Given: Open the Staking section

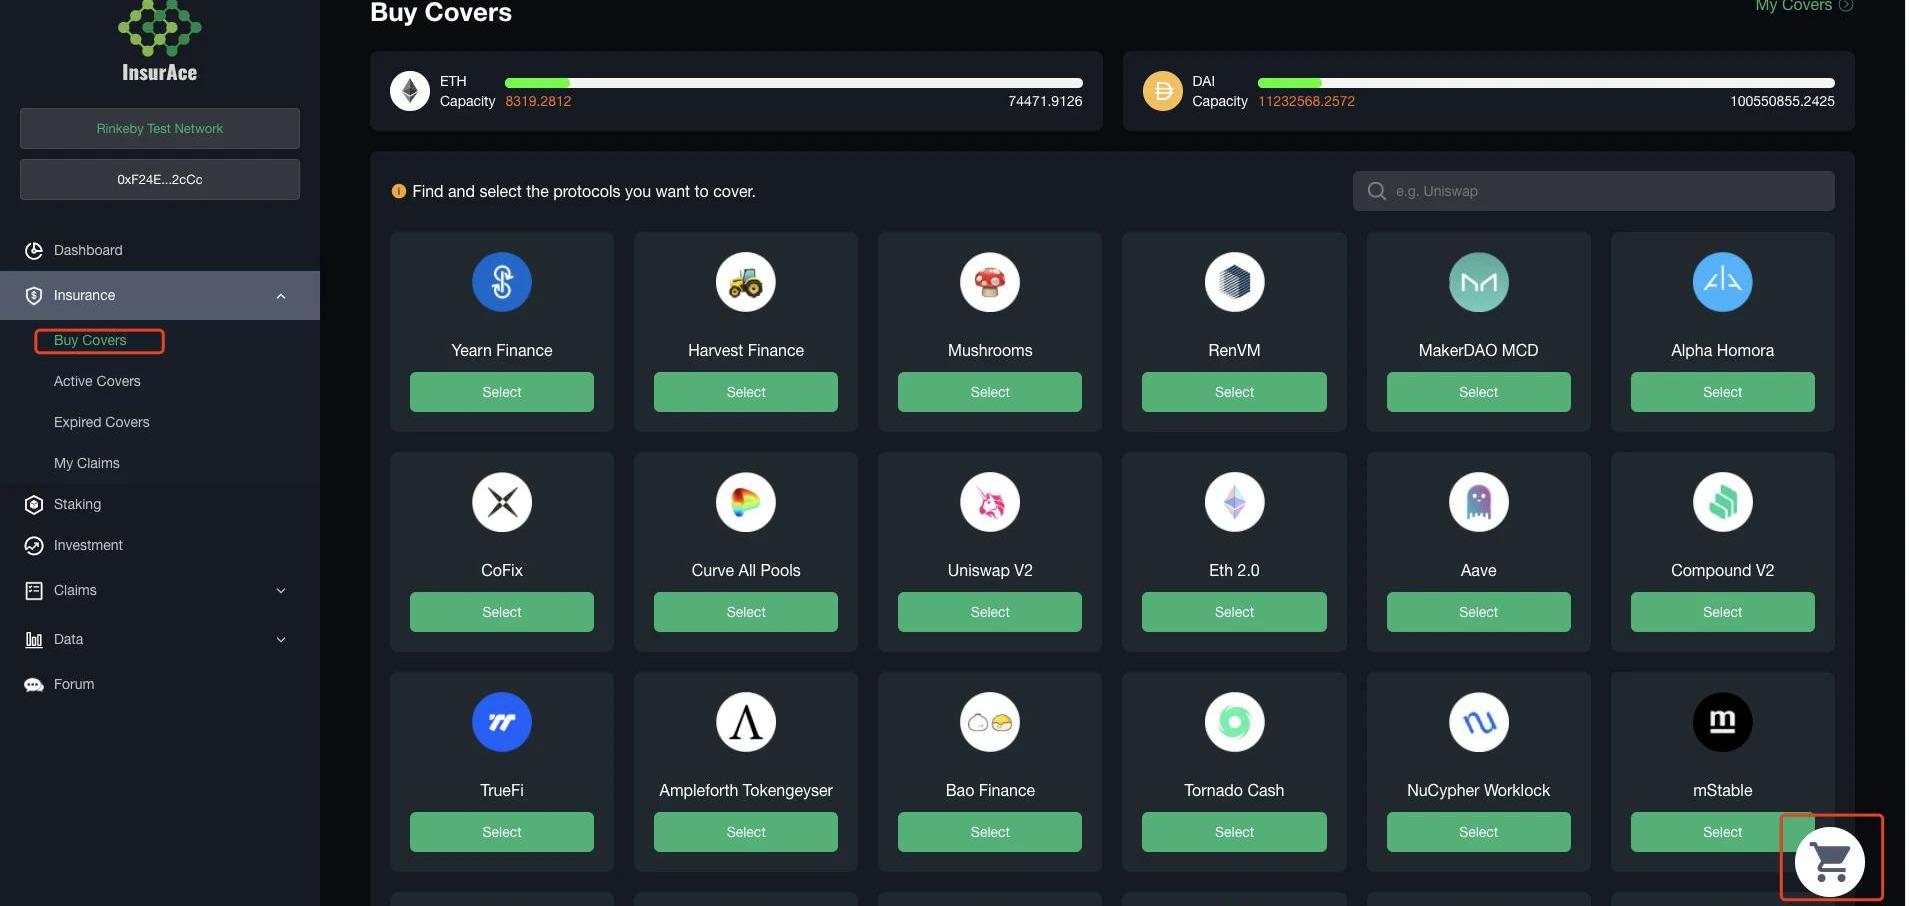Looking at the screenshot, I should 77,504.
